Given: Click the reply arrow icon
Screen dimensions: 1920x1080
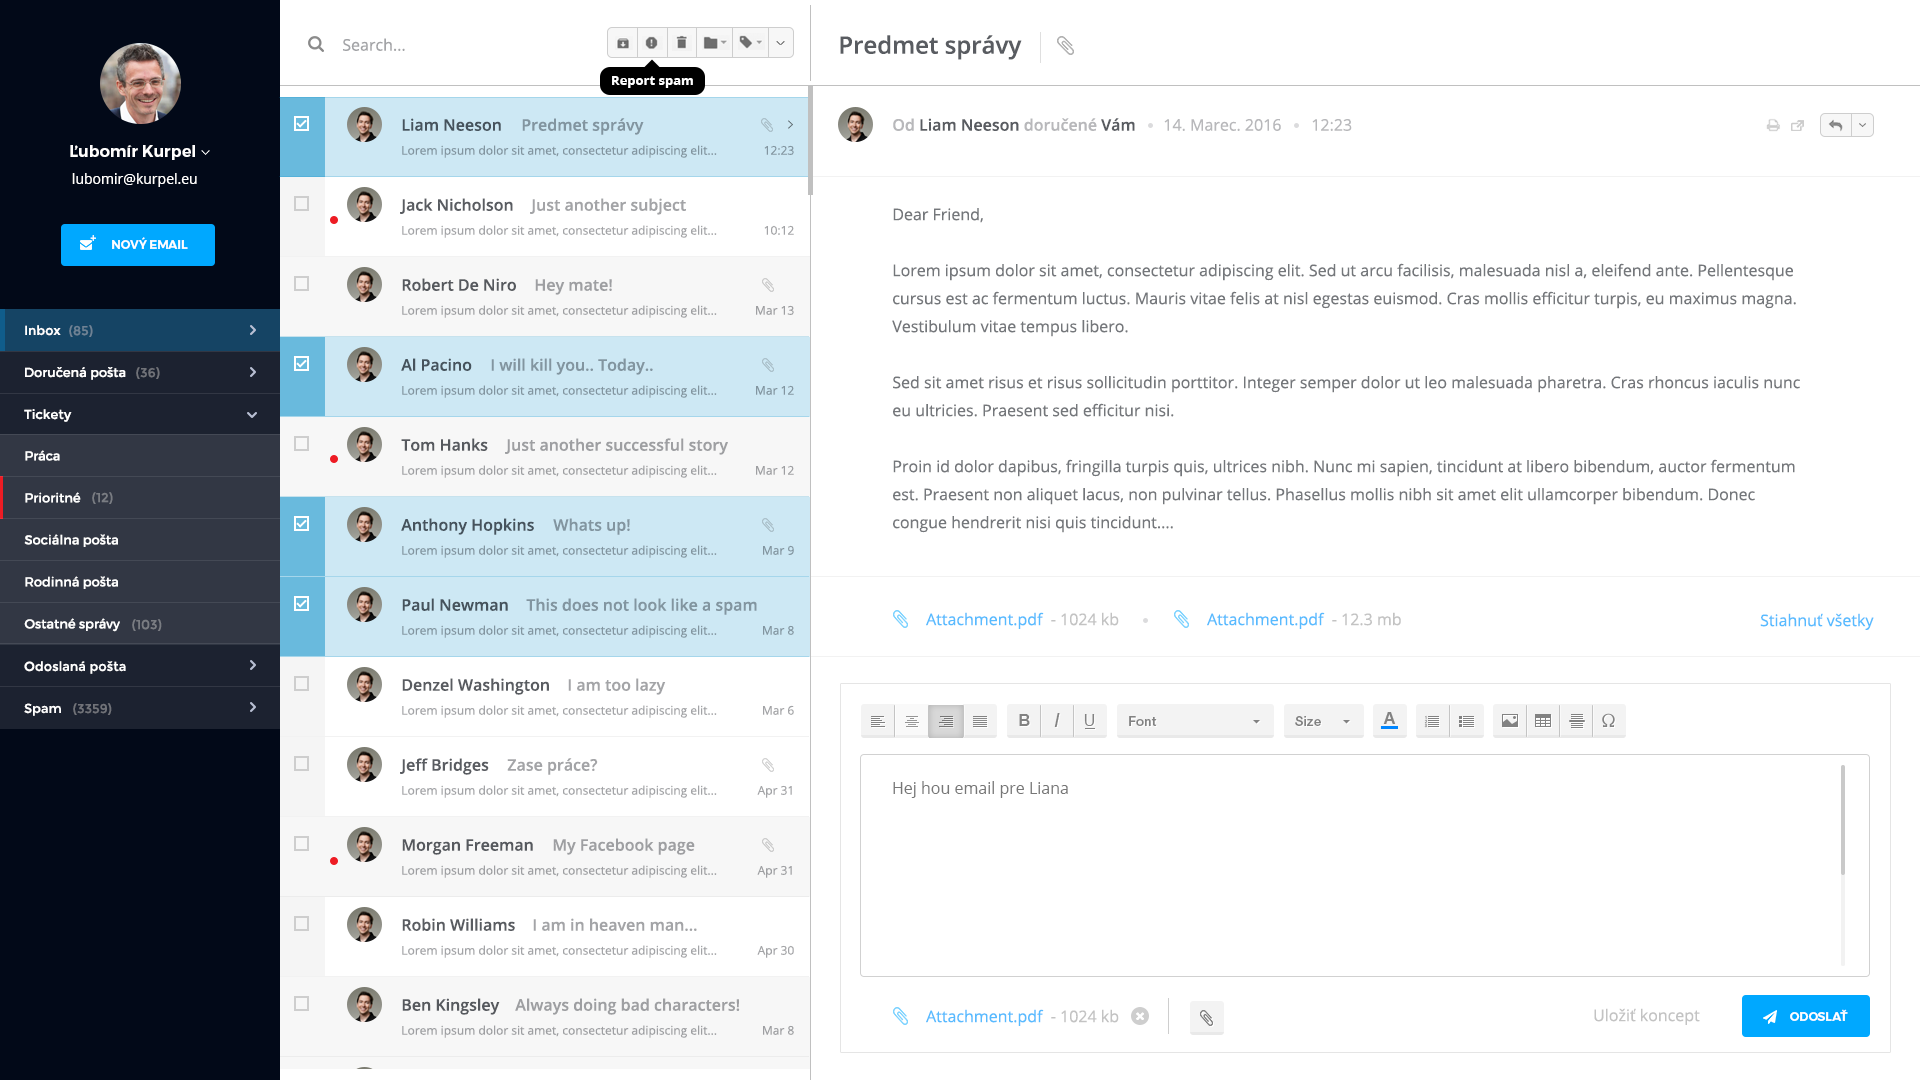Looking at the screenshot, I should 1836,125.
